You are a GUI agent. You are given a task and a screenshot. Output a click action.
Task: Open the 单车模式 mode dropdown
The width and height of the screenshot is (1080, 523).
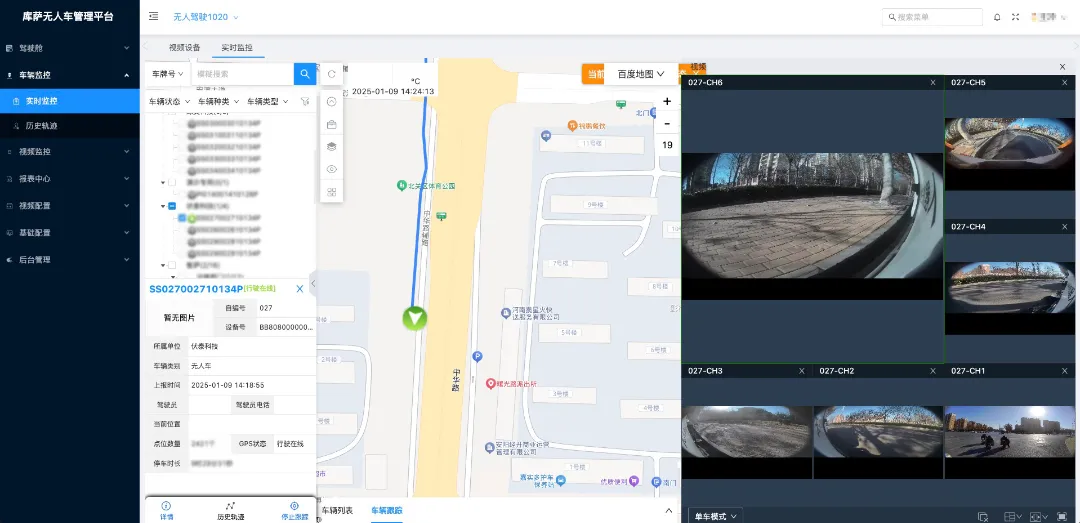[x=716, y=516]
